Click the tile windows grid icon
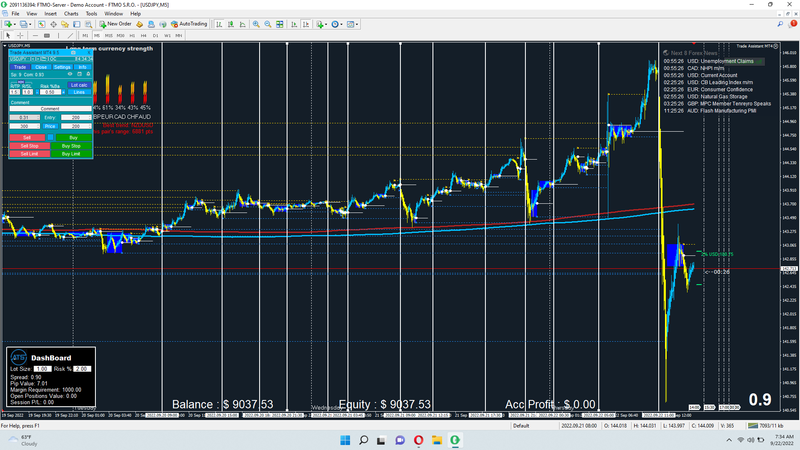The width and height of the screenshot is (800, 450). 280,24
